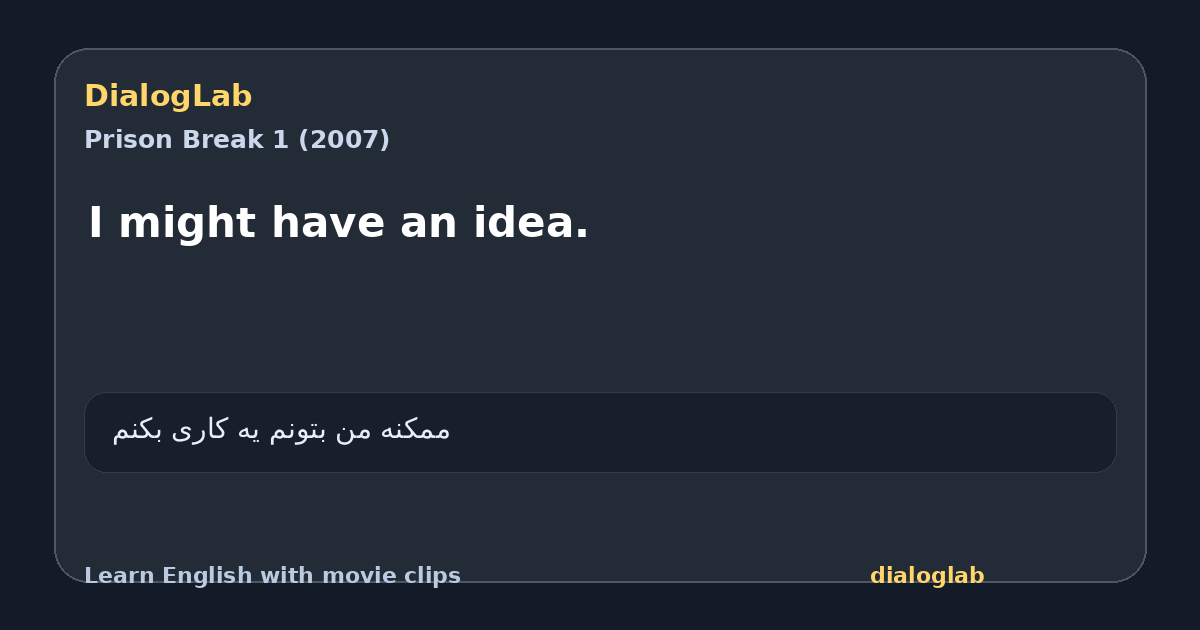This screenshot has width=1200, height=630.
Task: Click "Learn English with movie clips" tagline
Action: [272, 576]
